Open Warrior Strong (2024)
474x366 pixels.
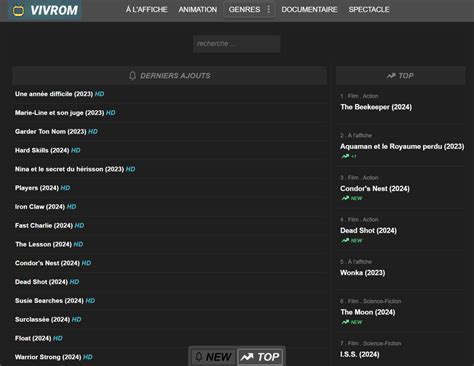coord(48,357)
